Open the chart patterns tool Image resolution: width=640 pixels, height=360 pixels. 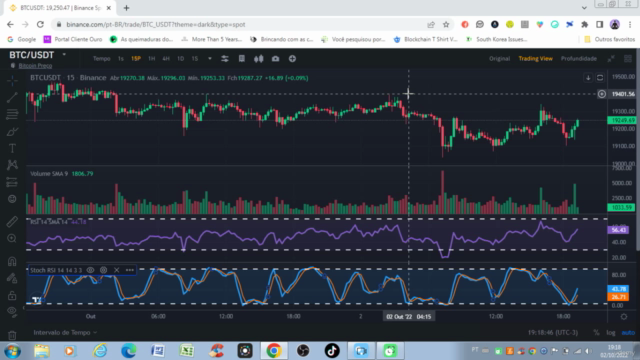[12, 165]
